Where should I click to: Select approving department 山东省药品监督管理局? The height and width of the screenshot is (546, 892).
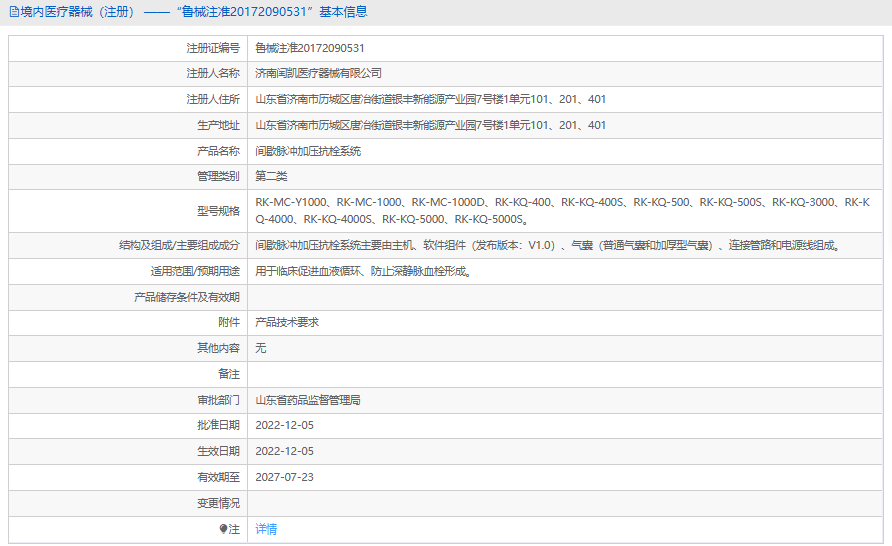coord(307,400)
